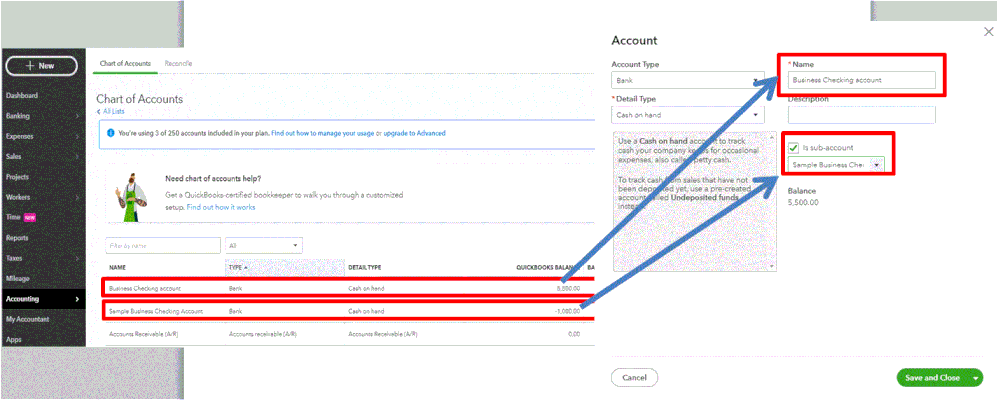Focus the Filter by name field
The width and height of the screenshot is (998, 400).
click(163, 245)
